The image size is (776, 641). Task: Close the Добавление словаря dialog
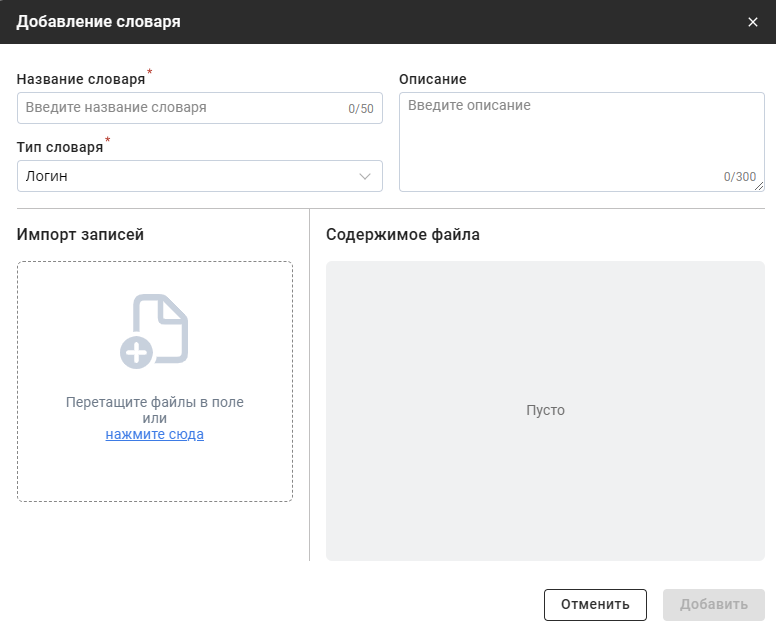[753, 22]
